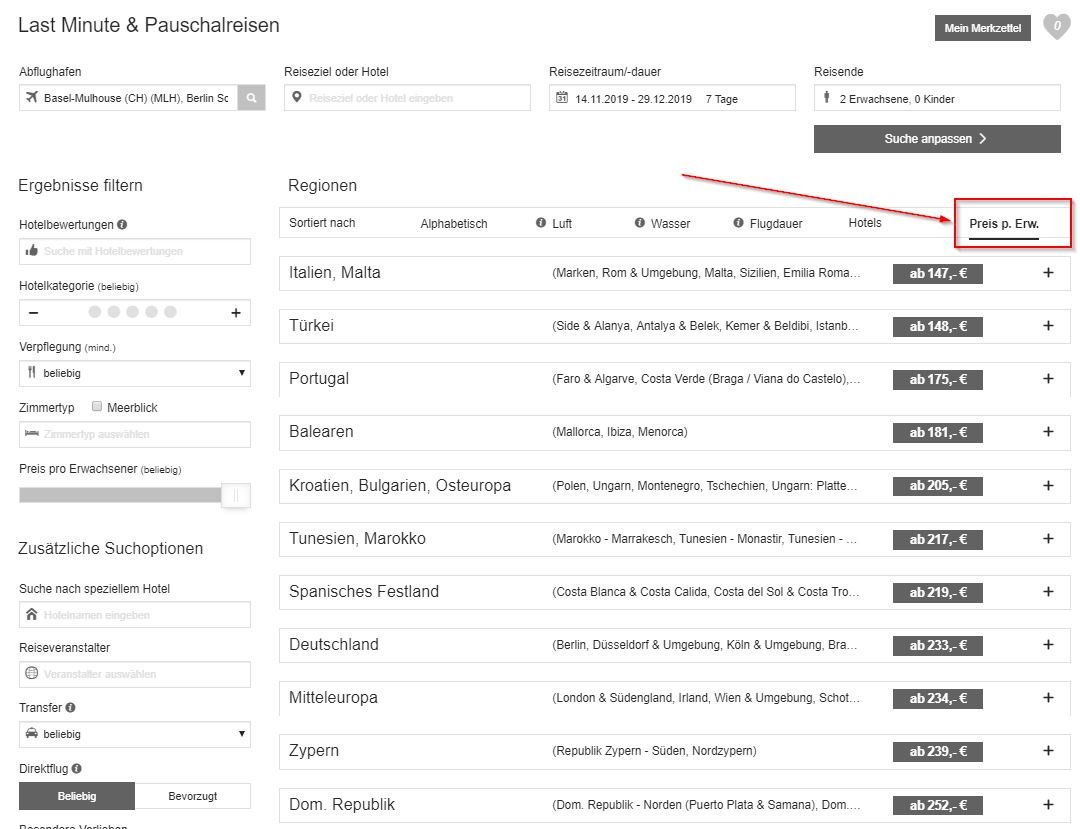Click the Preis pro Erwachsener slider handle

pos(236,495)
